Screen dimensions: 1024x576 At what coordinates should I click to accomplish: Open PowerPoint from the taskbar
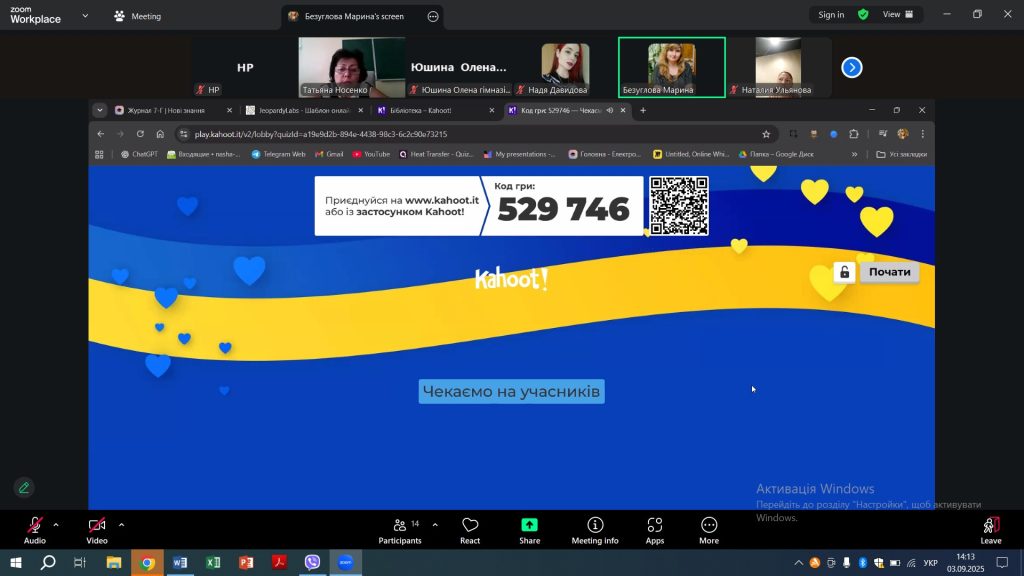(246, 562)
